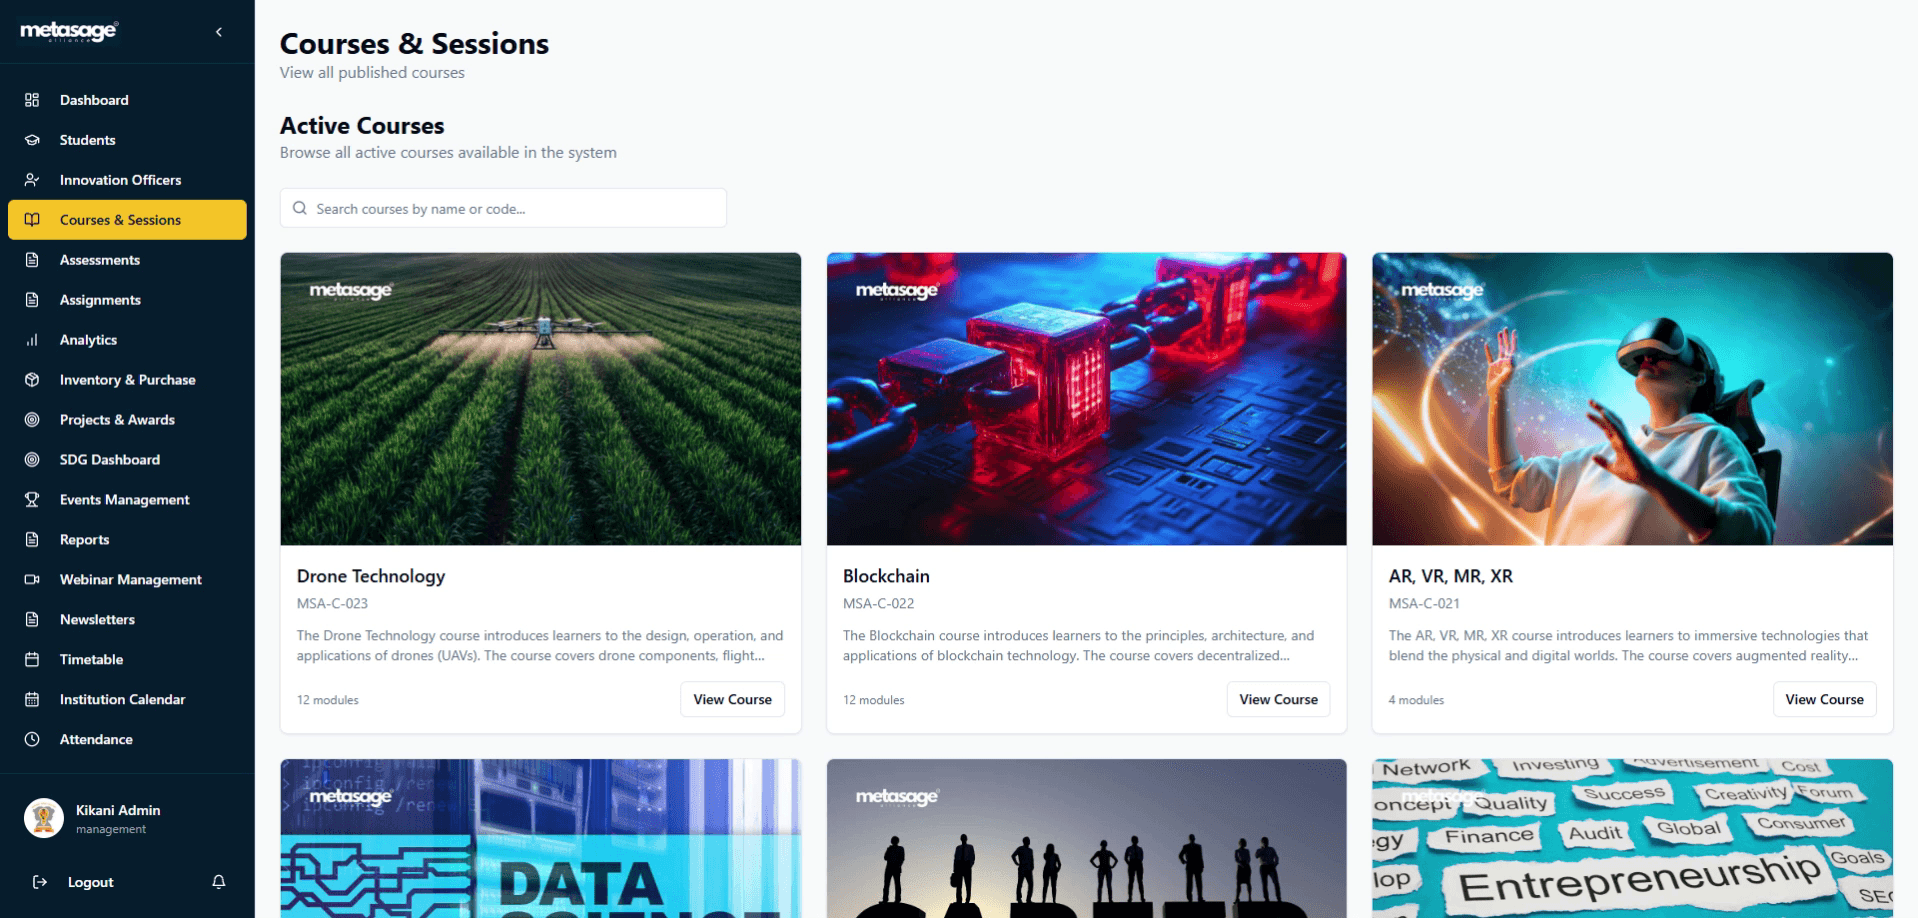Collapse the sidebar with the chevron
The width and height of the screenshot is (1918, 918).
219,32
